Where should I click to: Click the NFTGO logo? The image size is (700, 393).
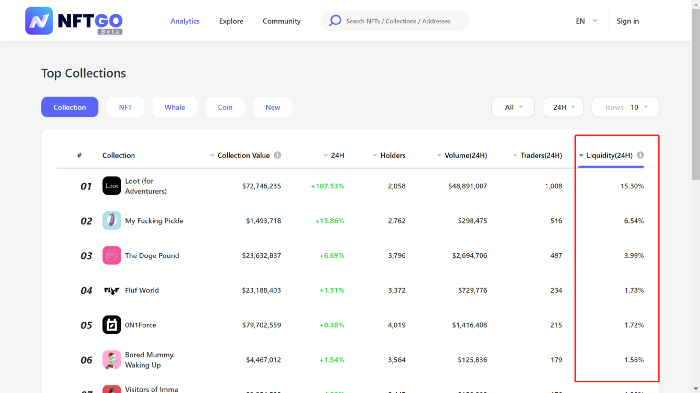74,21
